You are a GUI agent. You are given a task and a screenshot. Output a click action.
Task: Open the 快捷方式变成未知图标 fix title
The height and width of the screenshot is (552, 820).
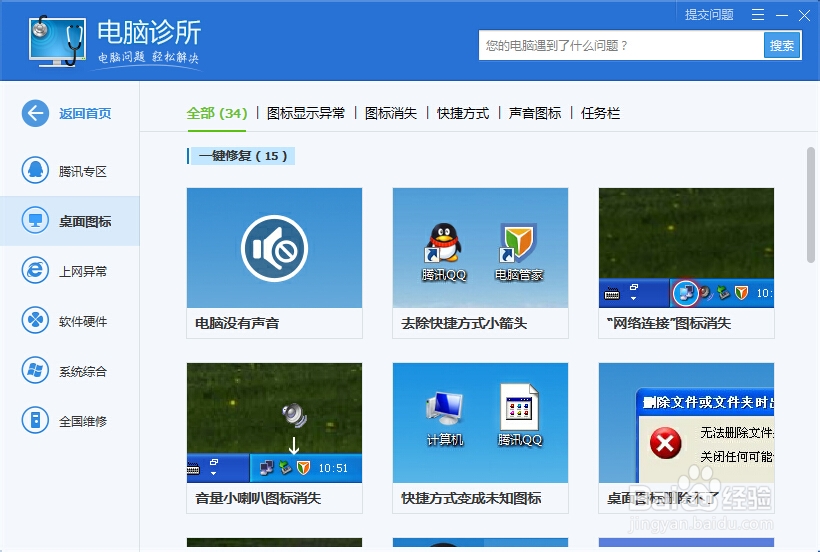coord(471,498)
